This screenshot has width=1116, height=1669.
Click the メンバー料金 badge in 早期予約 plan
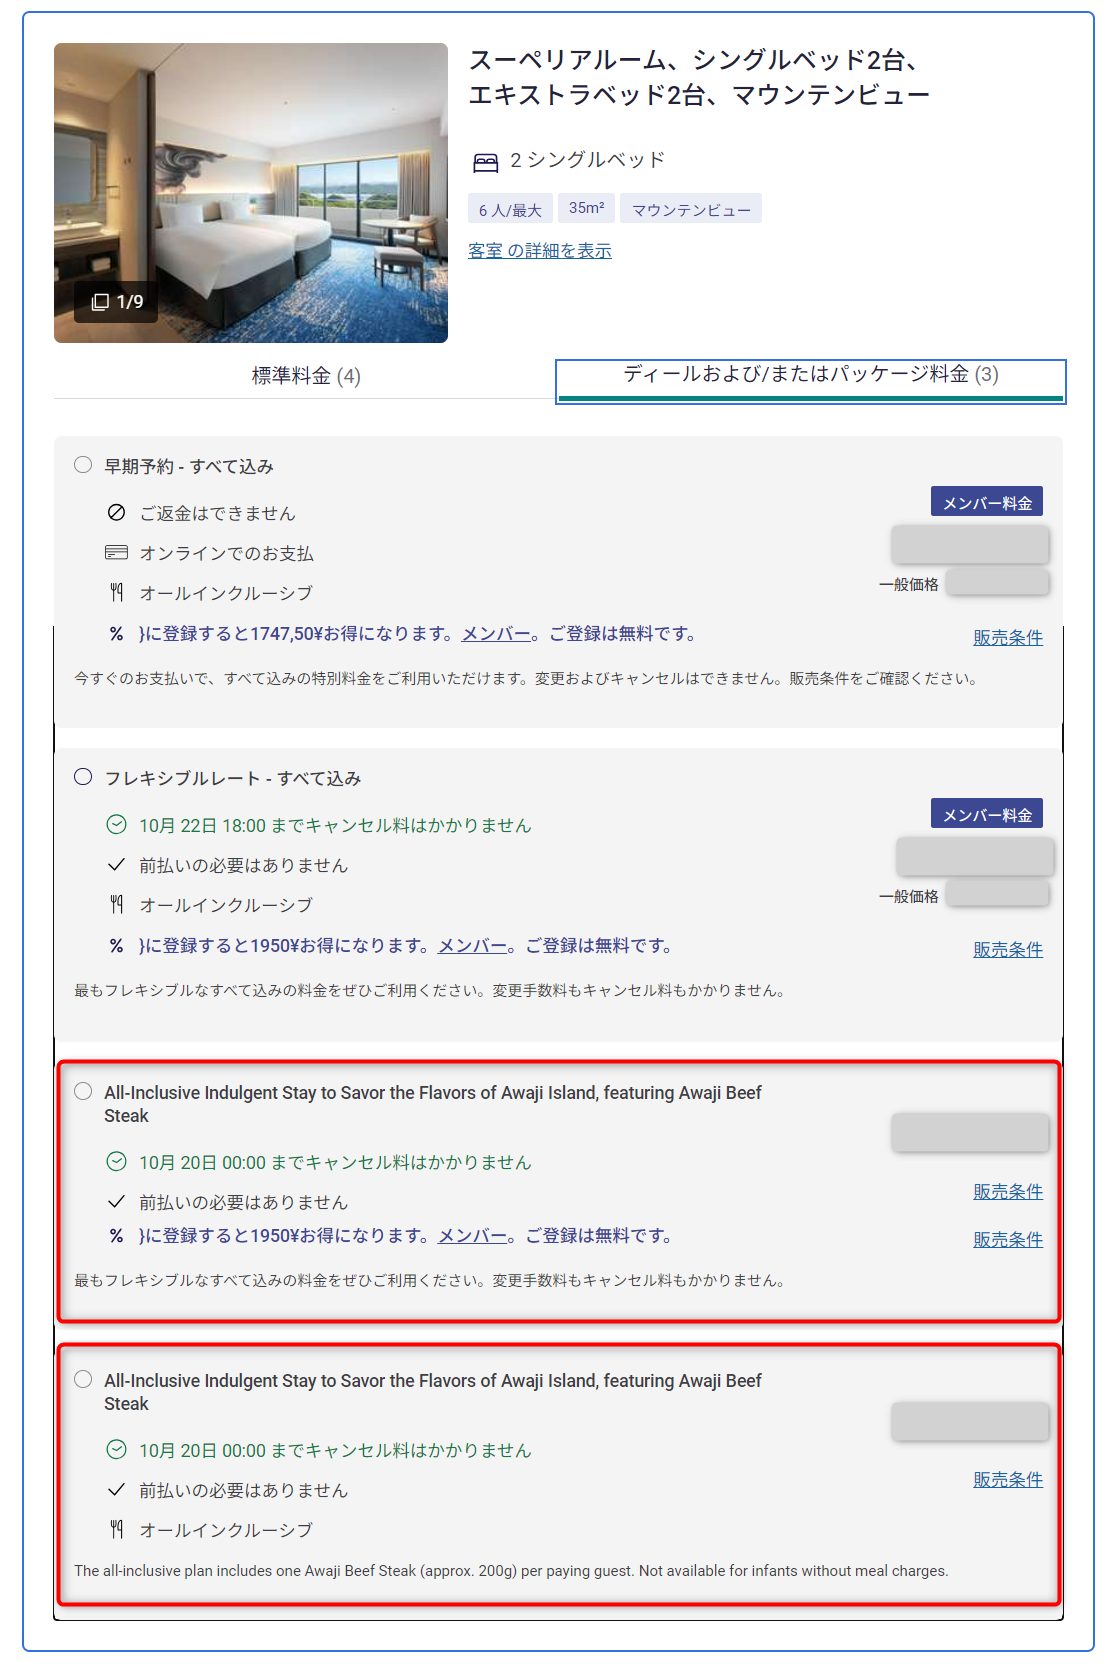coord(987,502)
